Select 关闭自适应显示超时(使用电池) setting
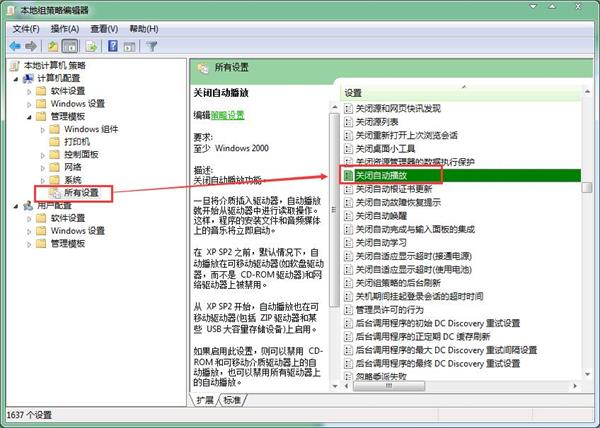The image size is (600, 428). 413,270
